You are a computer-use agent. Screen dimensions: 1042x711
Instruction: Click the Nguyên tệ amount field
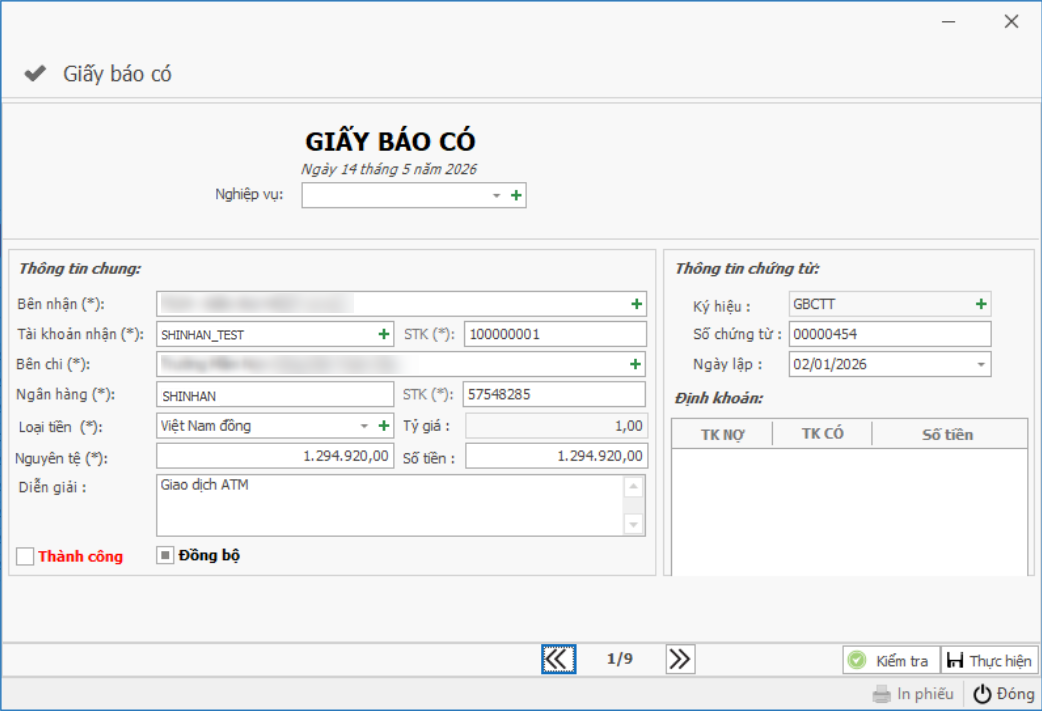coord(275,456)
